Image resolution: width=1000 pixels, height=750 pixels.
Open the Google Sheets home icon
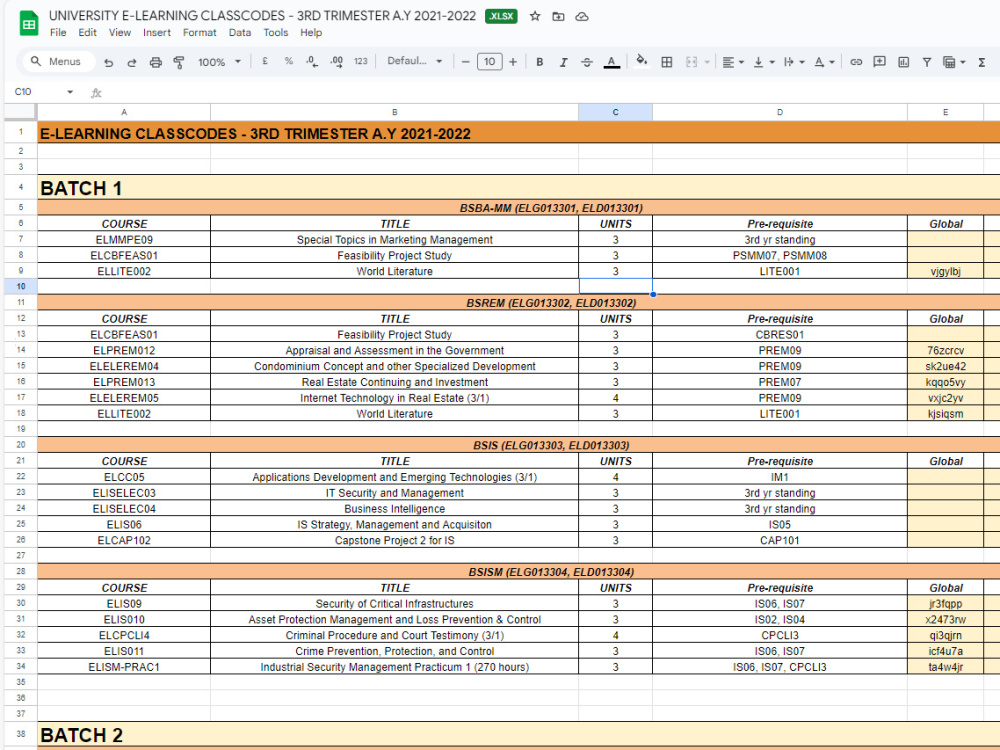[x=29, y=24]
